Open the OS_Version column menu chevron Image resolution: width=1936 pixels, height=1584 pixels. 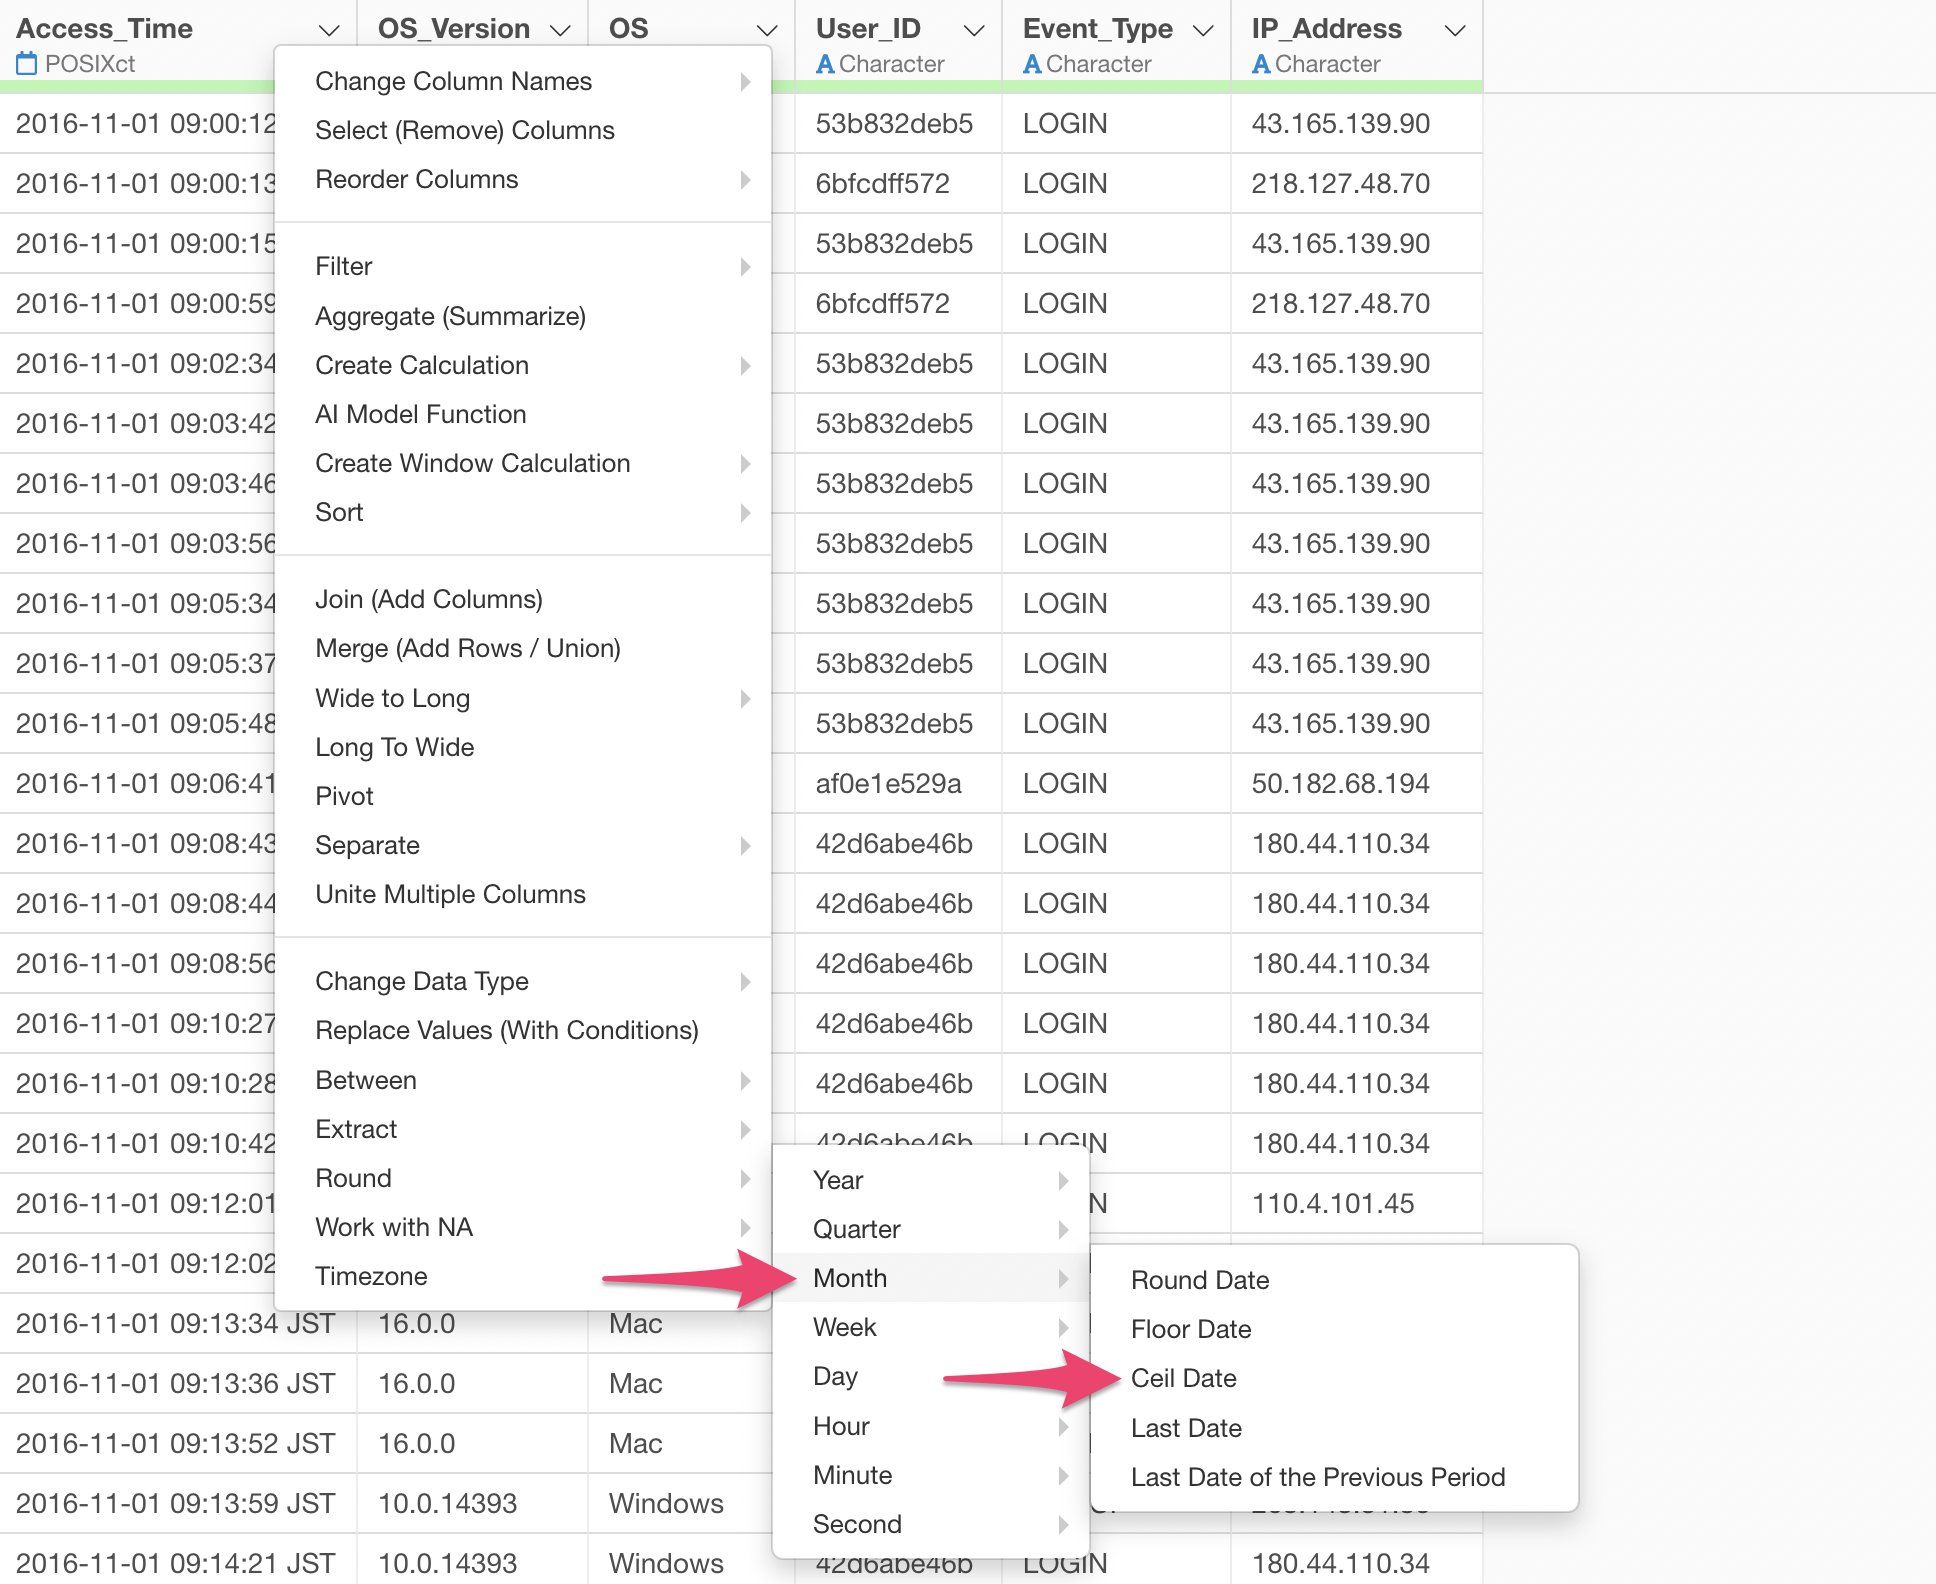pyautogui.click(x=560, y=30)
